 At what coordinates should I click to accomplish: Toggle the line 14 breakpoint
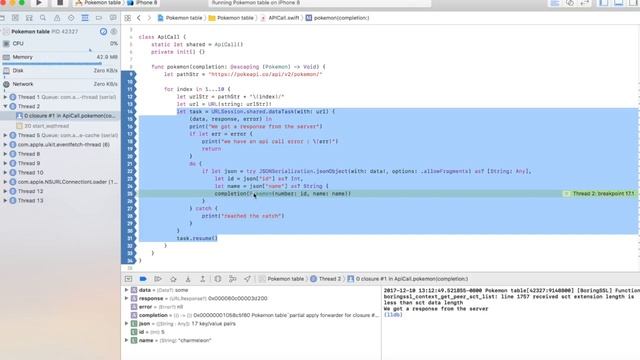pyautogui.click(x=129, y=111)
